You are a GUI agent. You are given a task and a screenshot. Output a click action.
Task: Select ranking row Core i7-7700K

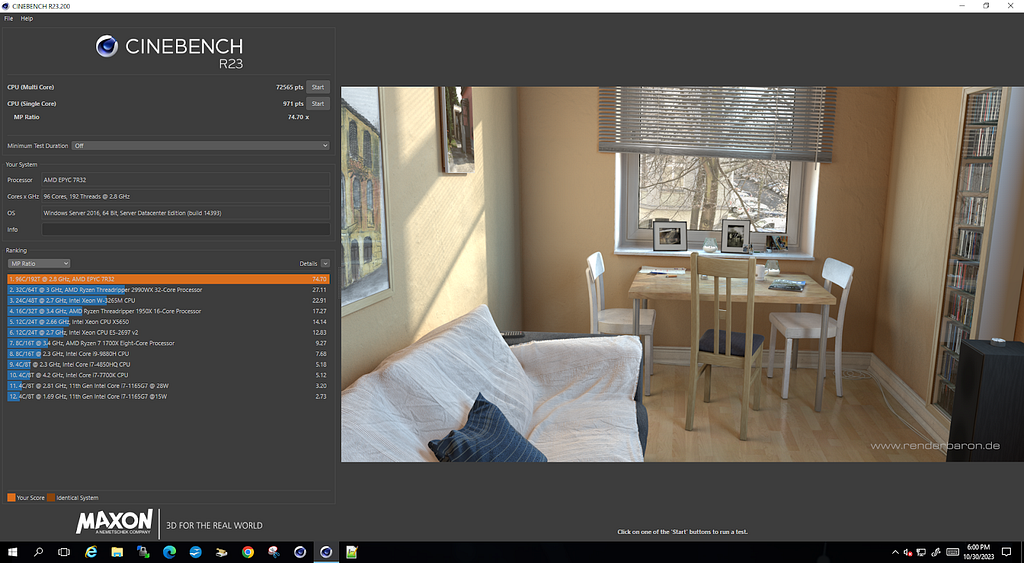(x=168, y=375)
